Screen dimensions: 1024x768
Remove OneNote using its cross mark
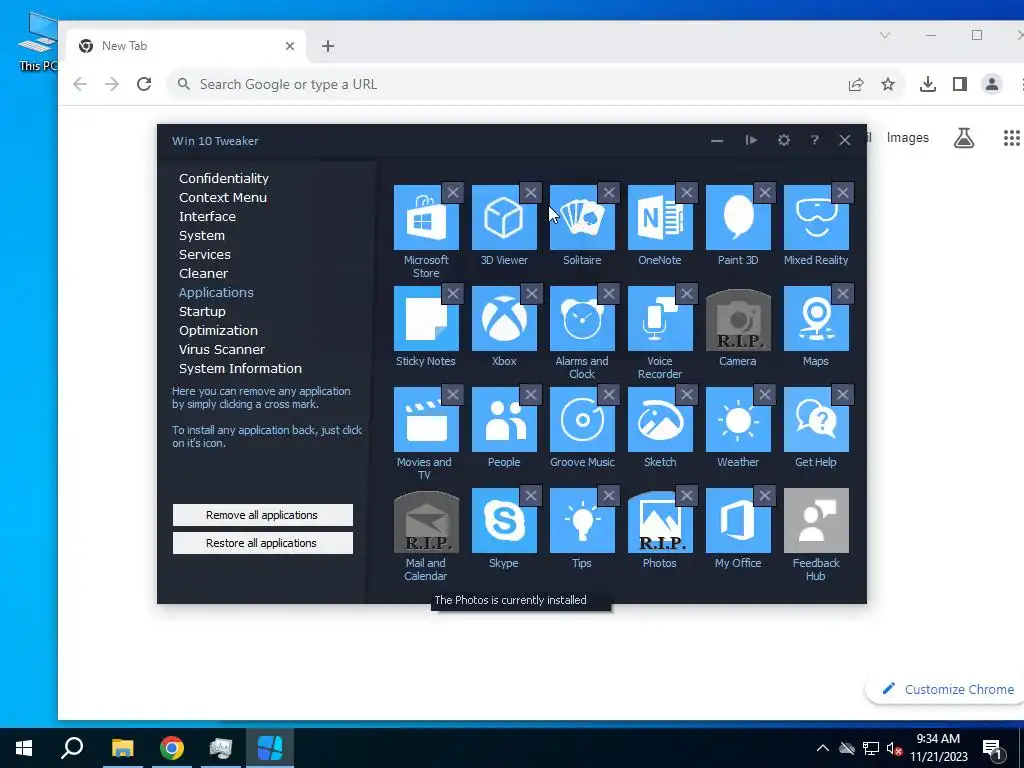tap(686, 193)
